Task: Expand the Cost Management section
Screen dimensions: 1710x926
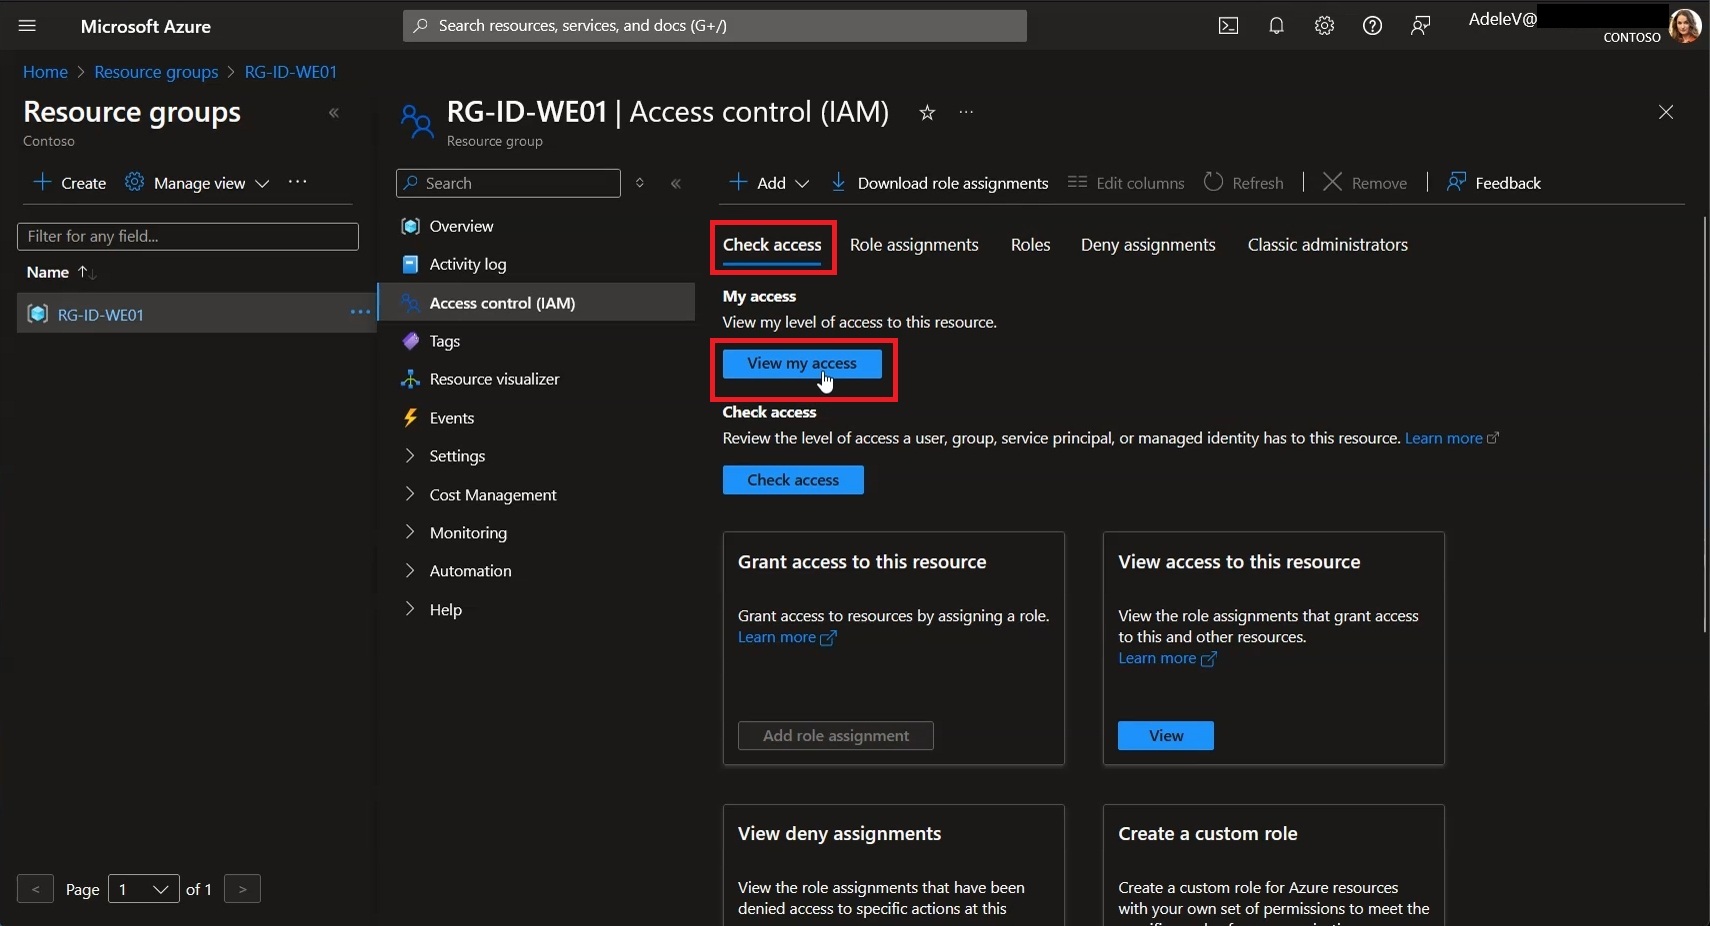Action: 493,495
